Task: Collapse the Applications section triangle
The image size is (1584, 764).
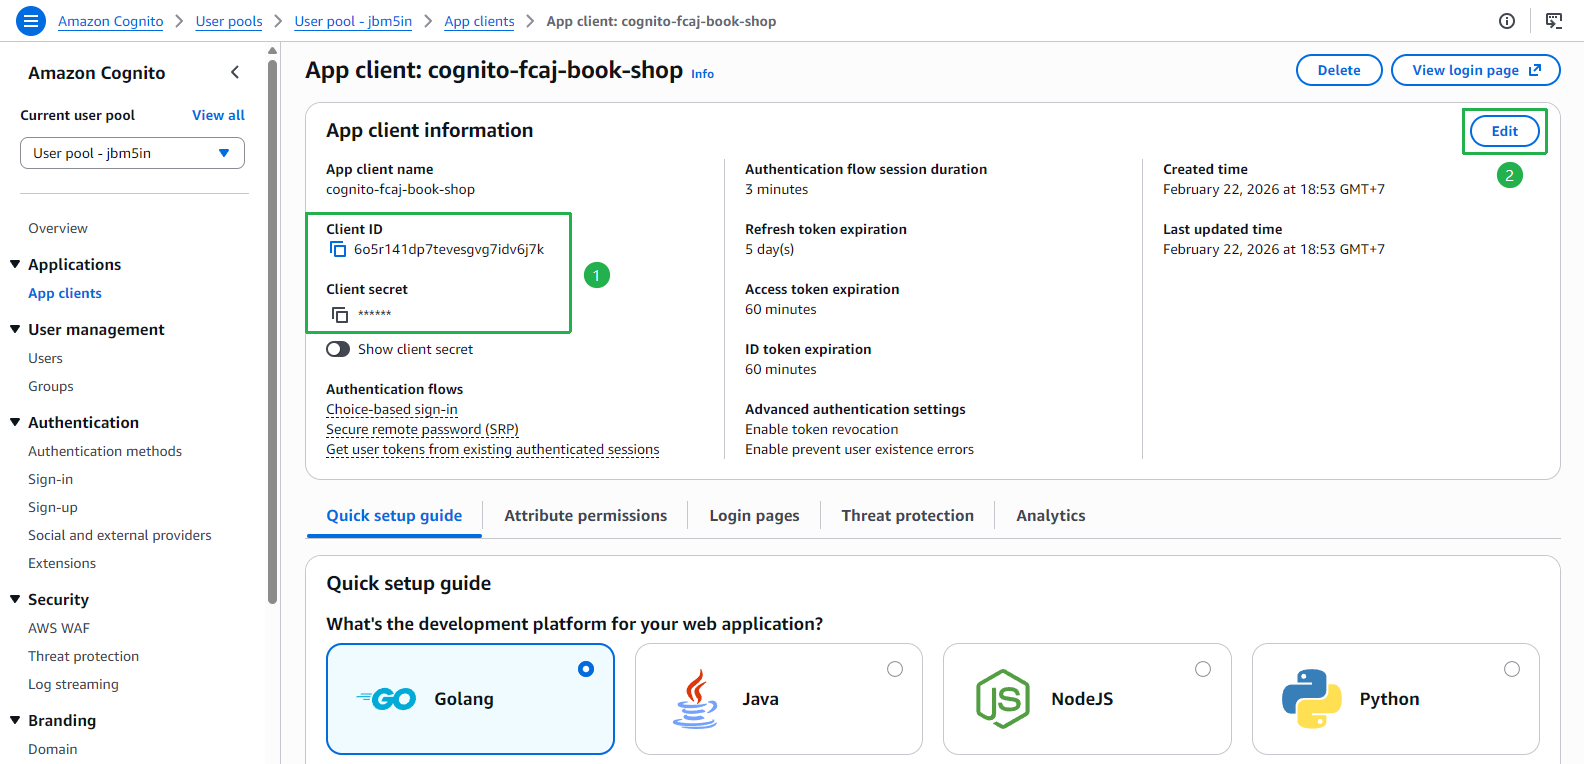Action: click(x=15, y=264)
